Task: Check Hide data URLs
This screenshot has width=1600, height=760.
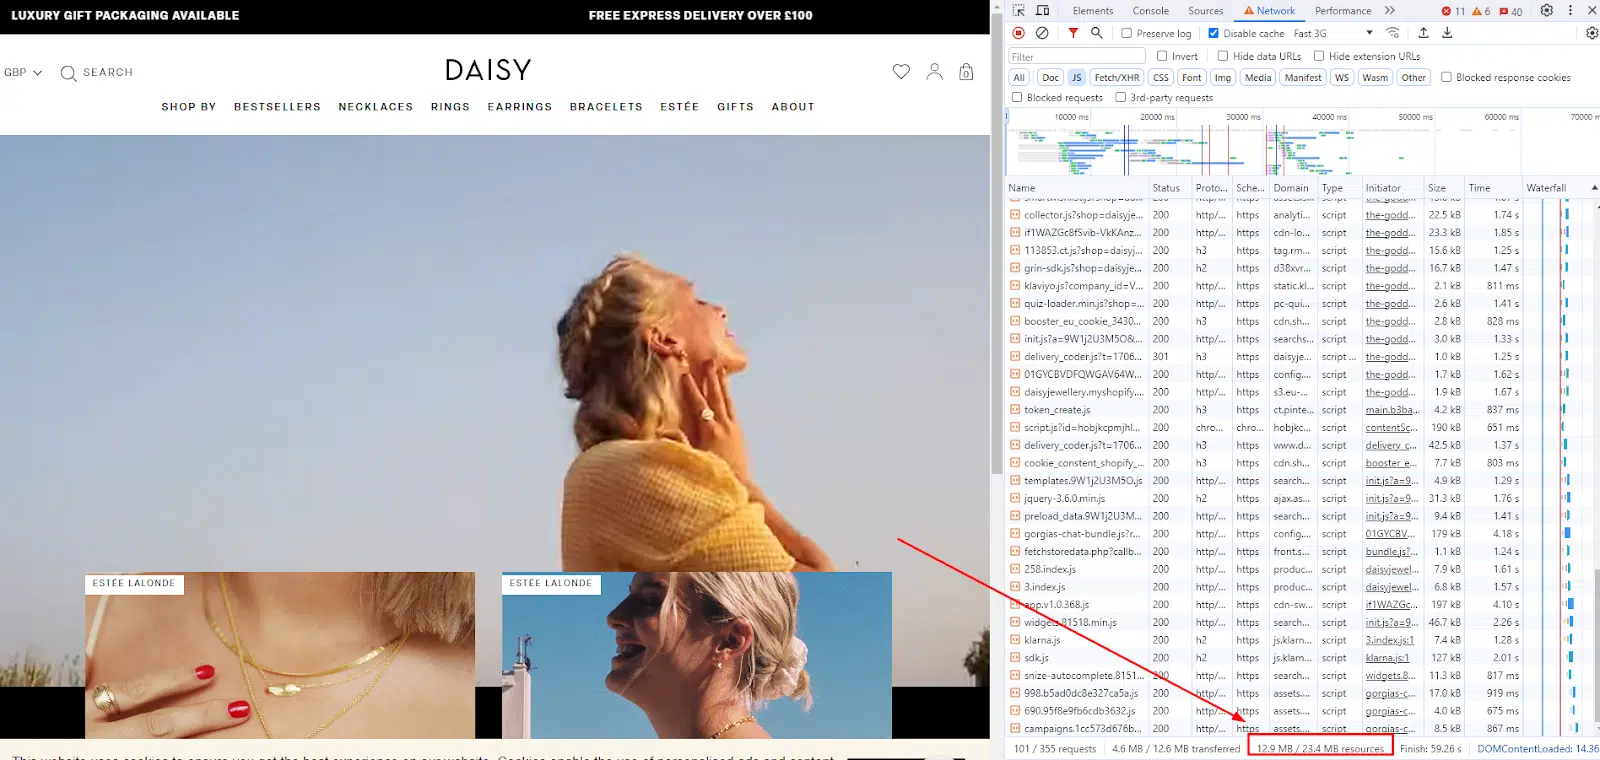Action: [x=1223, y=56]
